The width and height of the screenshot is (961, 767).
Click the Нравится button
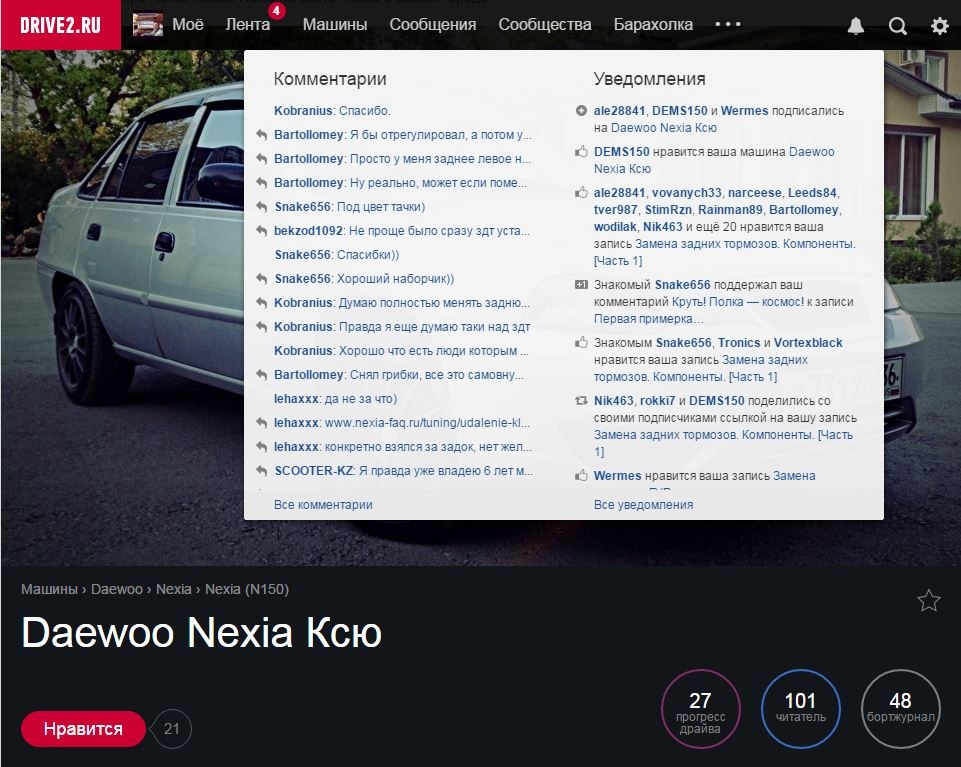(82, 729)
